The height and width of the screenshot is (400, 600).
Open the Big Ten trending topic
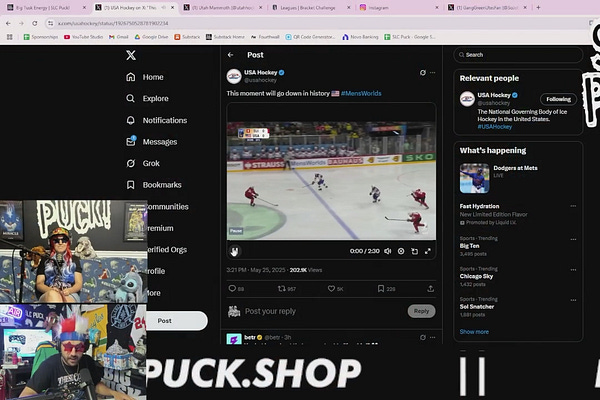point(469,246)
